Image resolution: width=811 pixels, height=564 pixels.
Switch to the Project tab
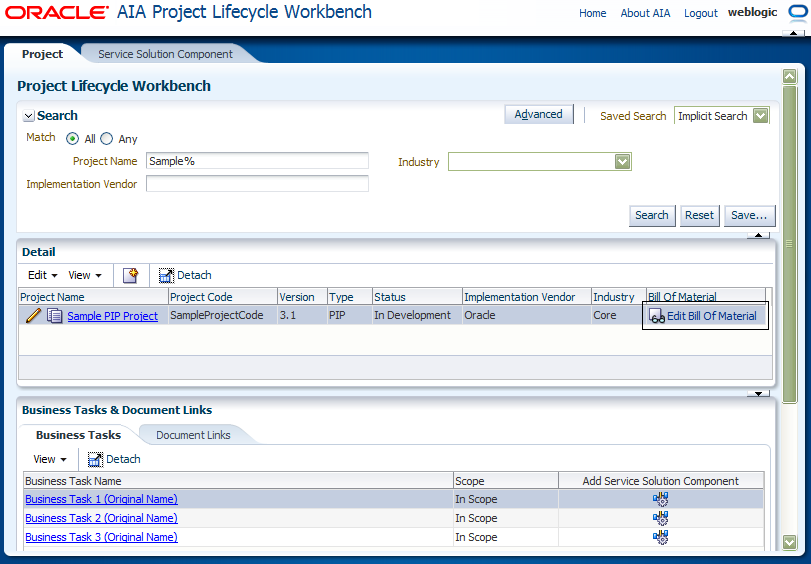coord(42,54)
